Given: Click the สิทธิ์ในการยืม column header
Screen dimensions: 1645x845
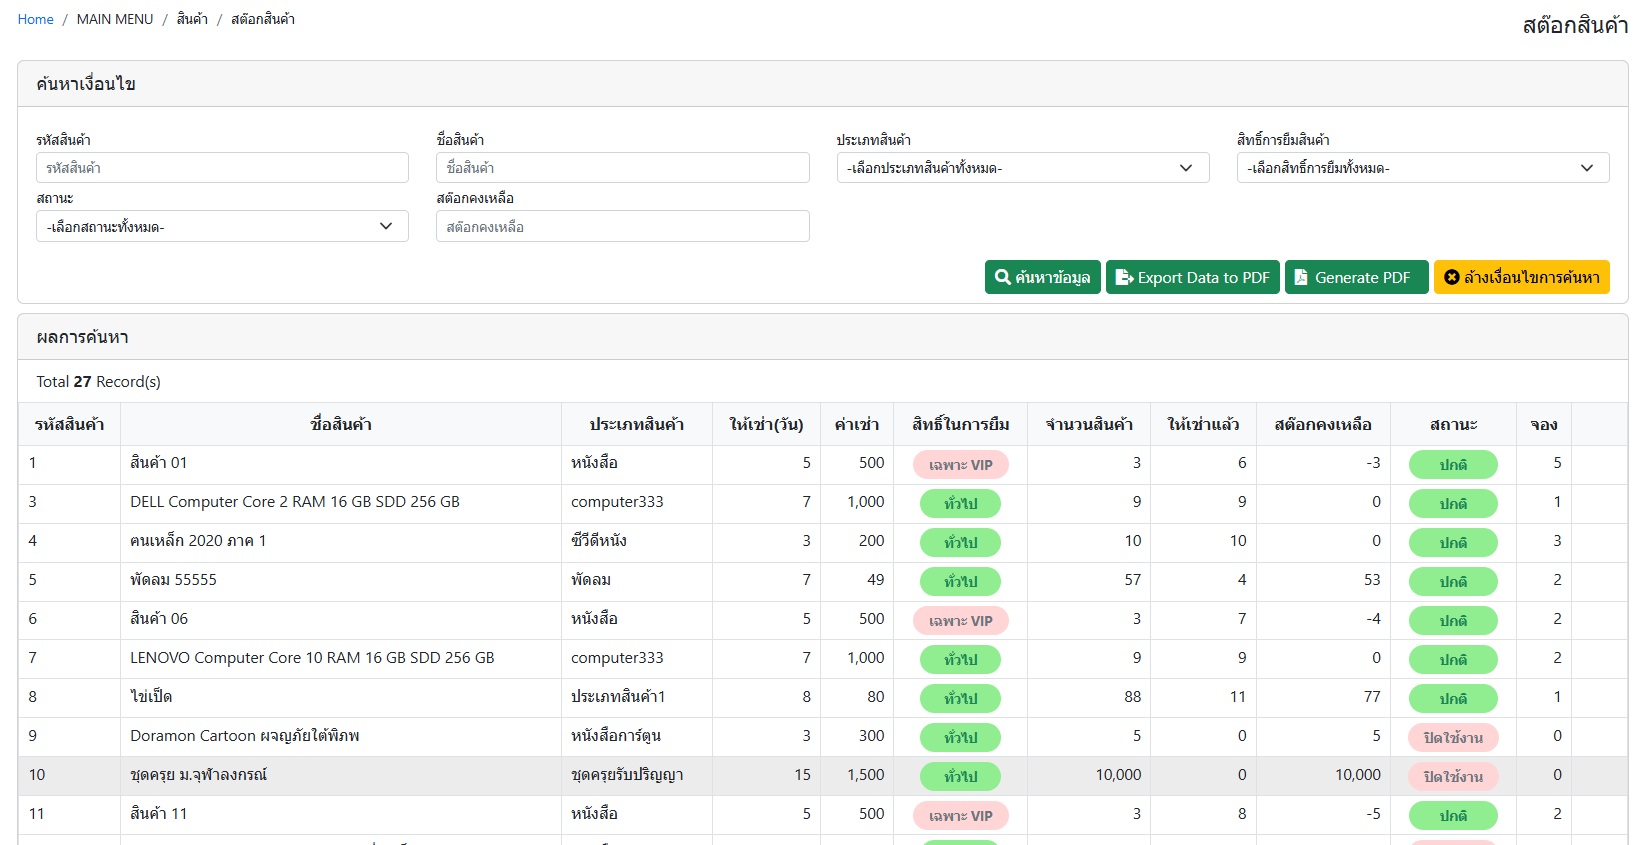Looking at the screenshot, I should (x=961, y=425).
